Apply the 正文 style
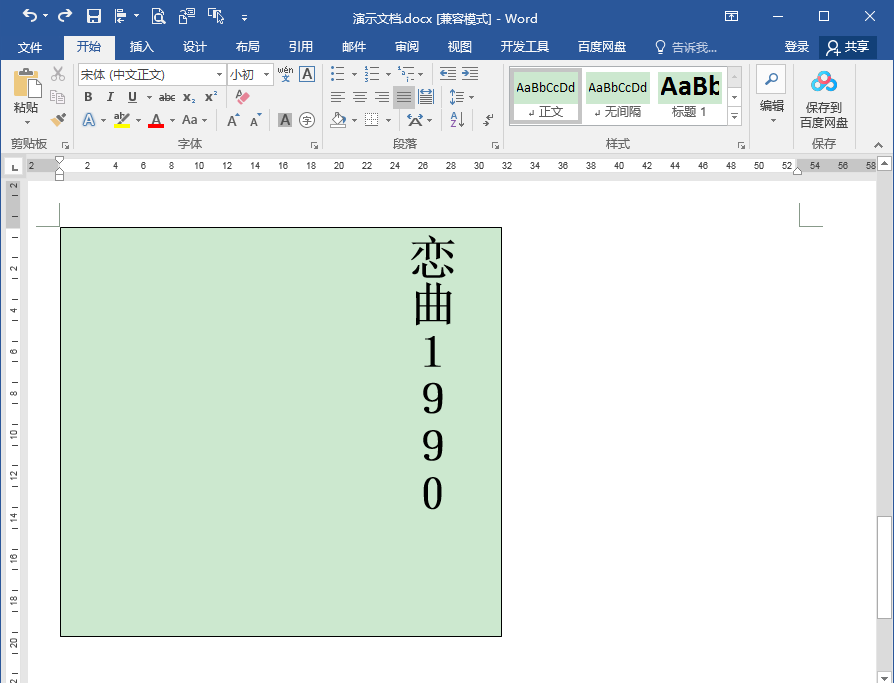 click(546, 96)
